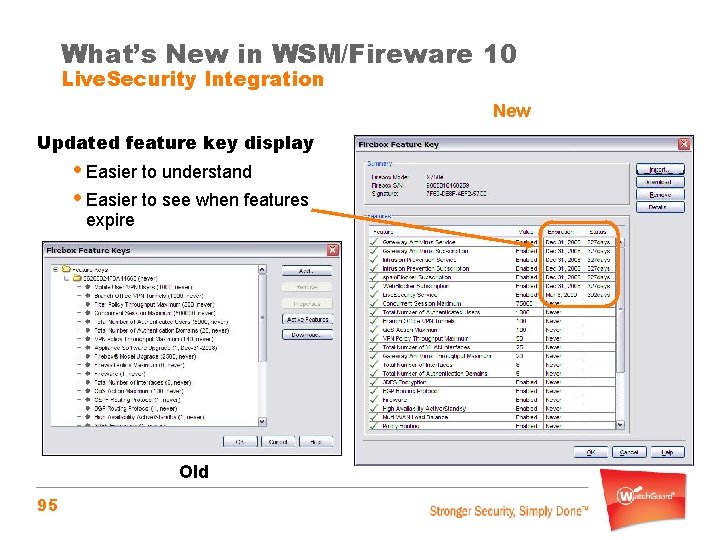Click Remove button in new Feature Key dialog
The width and height of the screenshot is (720, 540).
tap(660, 195)
